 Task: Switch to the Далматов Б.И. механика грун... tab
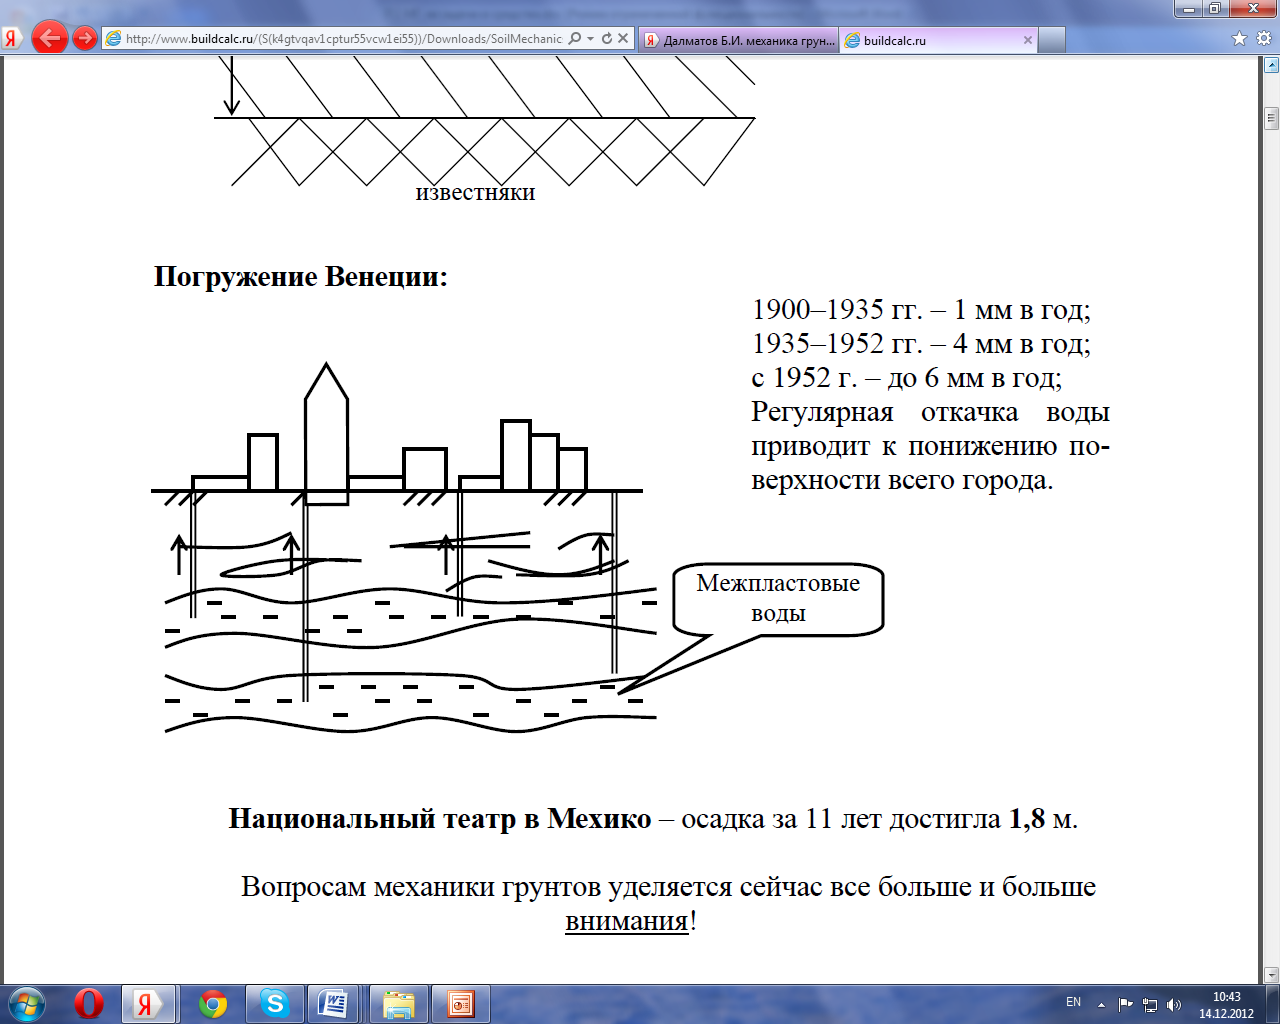click(x=738, y=40)
